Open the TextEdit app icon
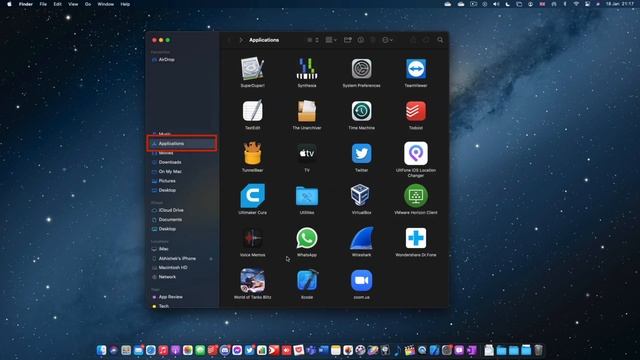The image size is (640, 360). tap(252, 111)
